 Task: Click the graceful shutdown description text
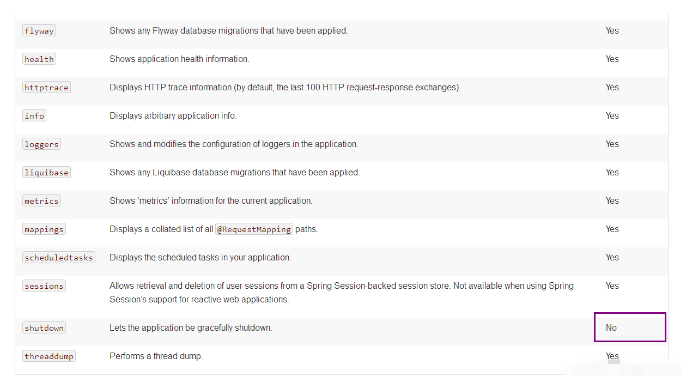tap(191, 328)
